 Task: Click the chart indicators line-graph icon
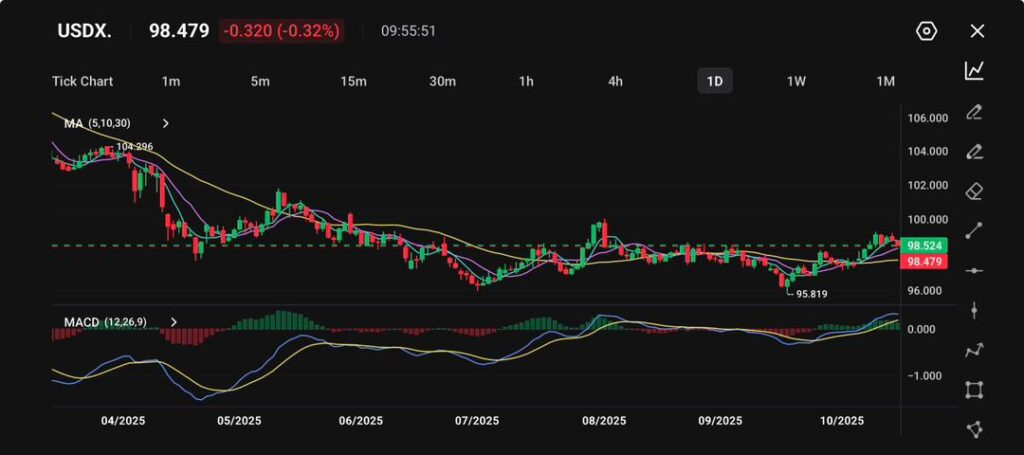975,71
